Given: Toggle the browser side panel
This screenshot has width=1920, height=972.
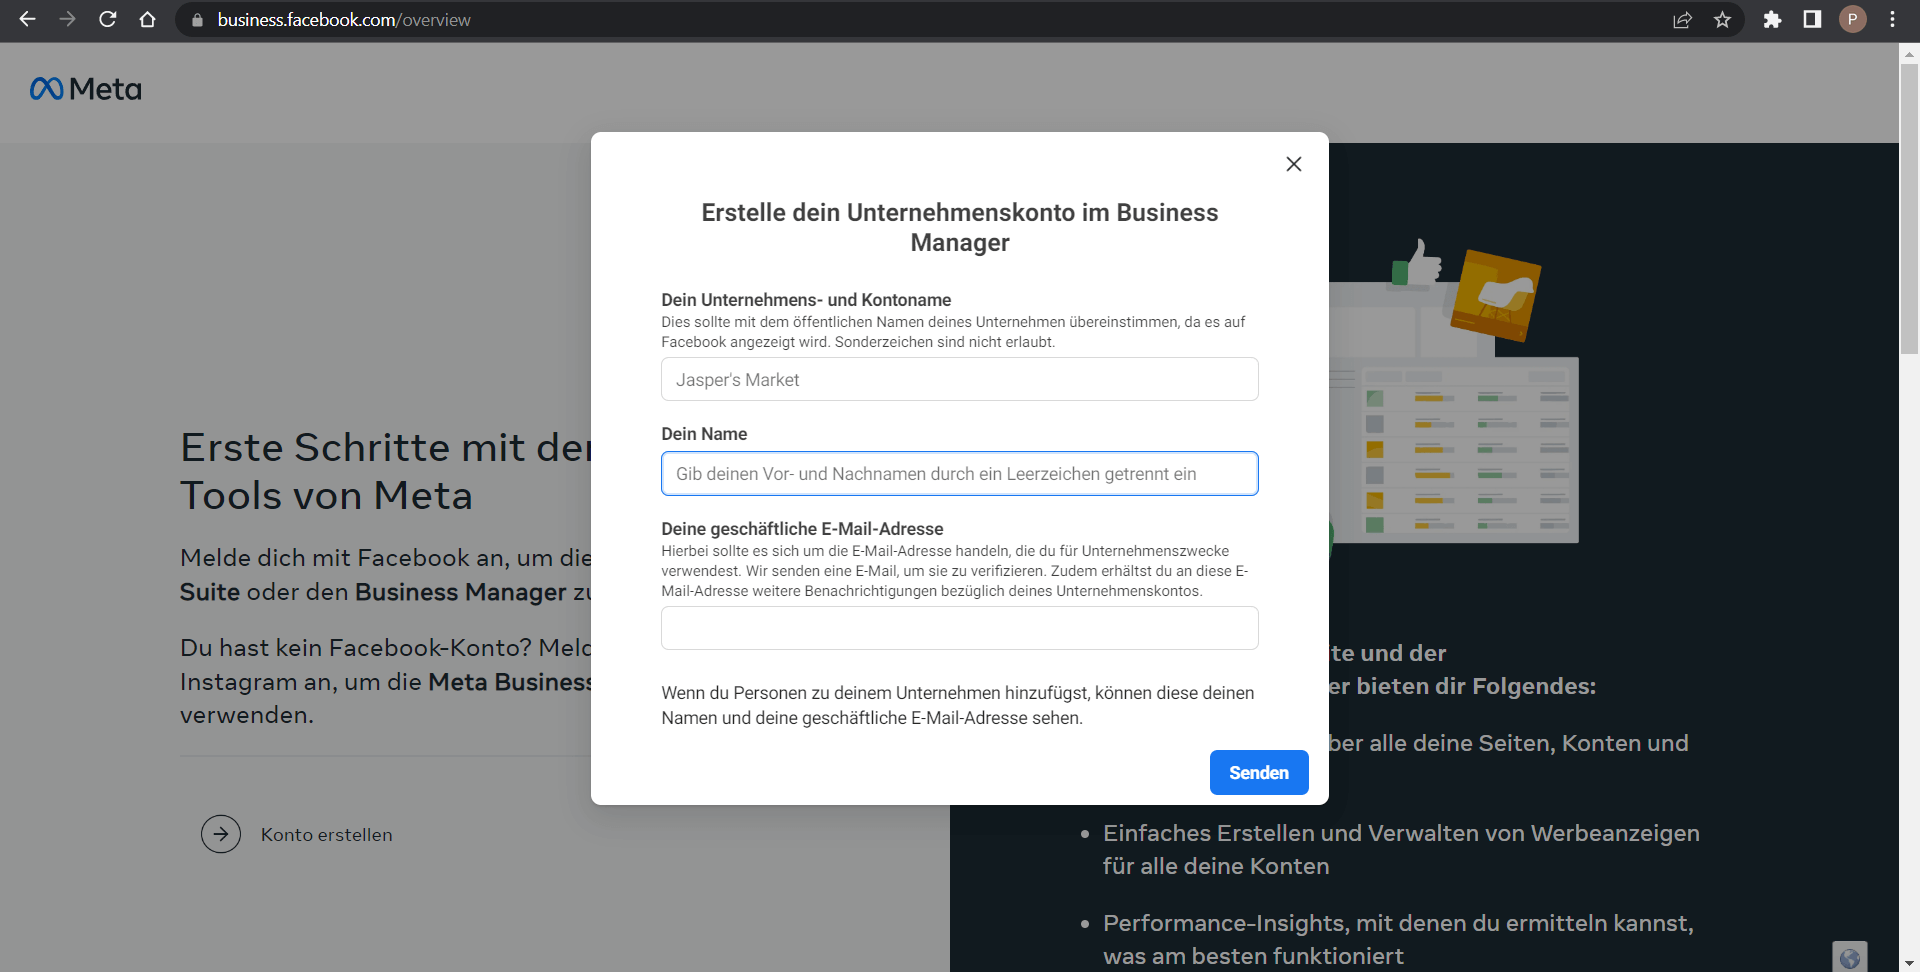Looking at the screenshot, I should click(x=1812, y=20).
